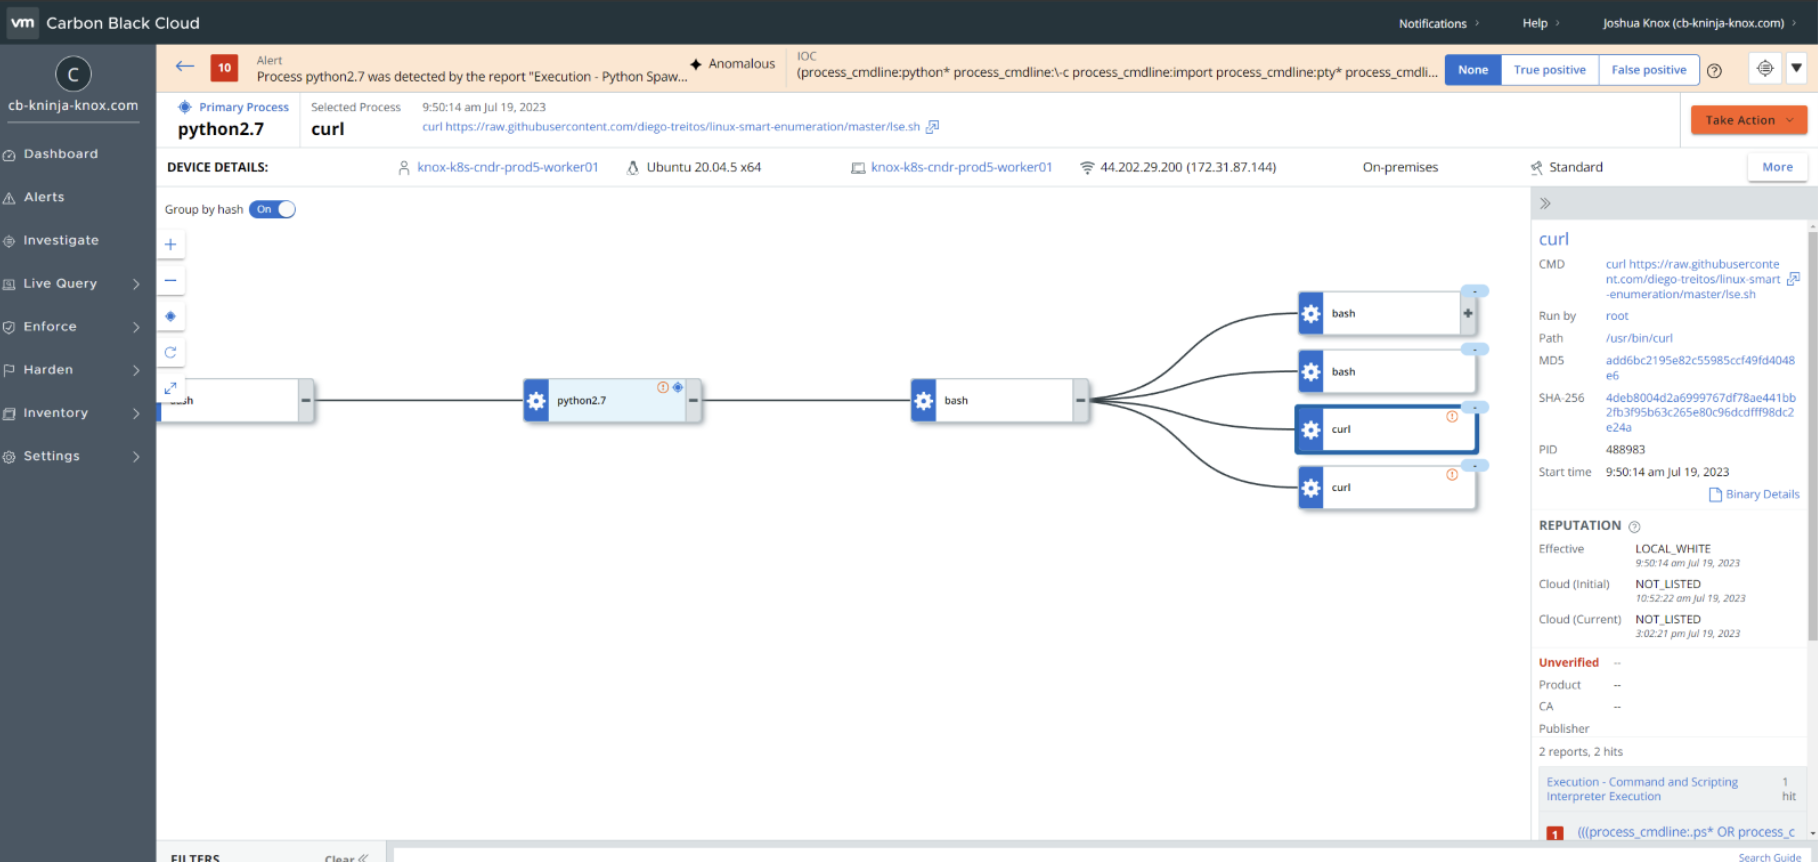Zoom out the process tree
Viewport: 1818px width, 862px height.
tap(170, 280)
